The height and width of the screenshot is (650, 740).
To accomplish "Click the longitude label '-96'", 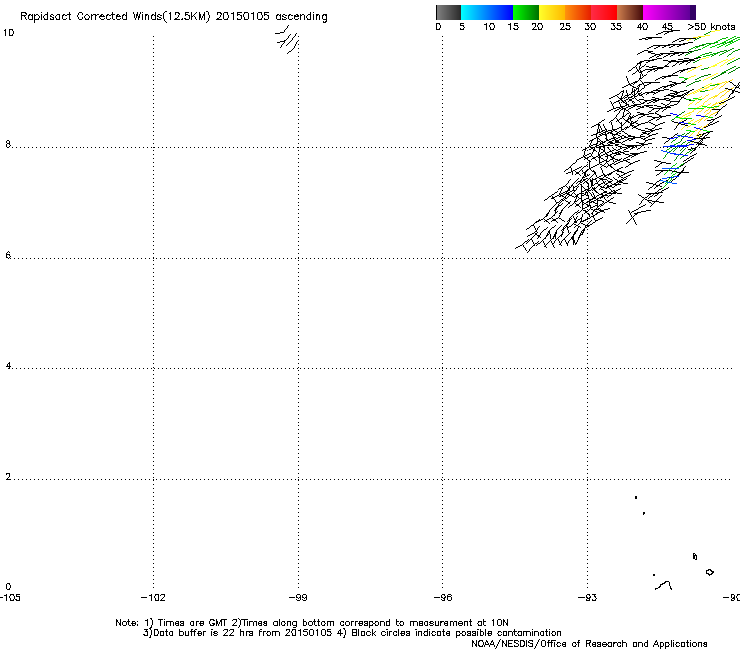I will [443, 597].
